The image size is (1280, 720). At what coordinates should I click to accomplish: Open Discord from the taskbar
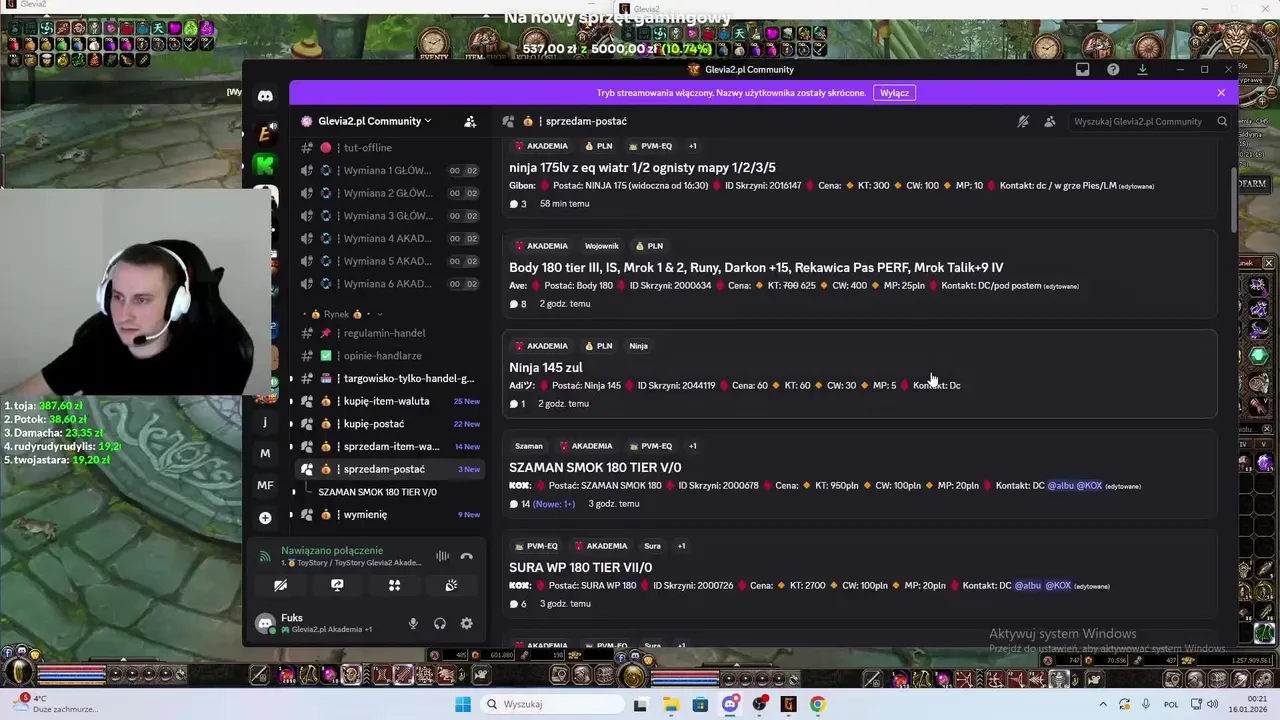click(730, 704)
